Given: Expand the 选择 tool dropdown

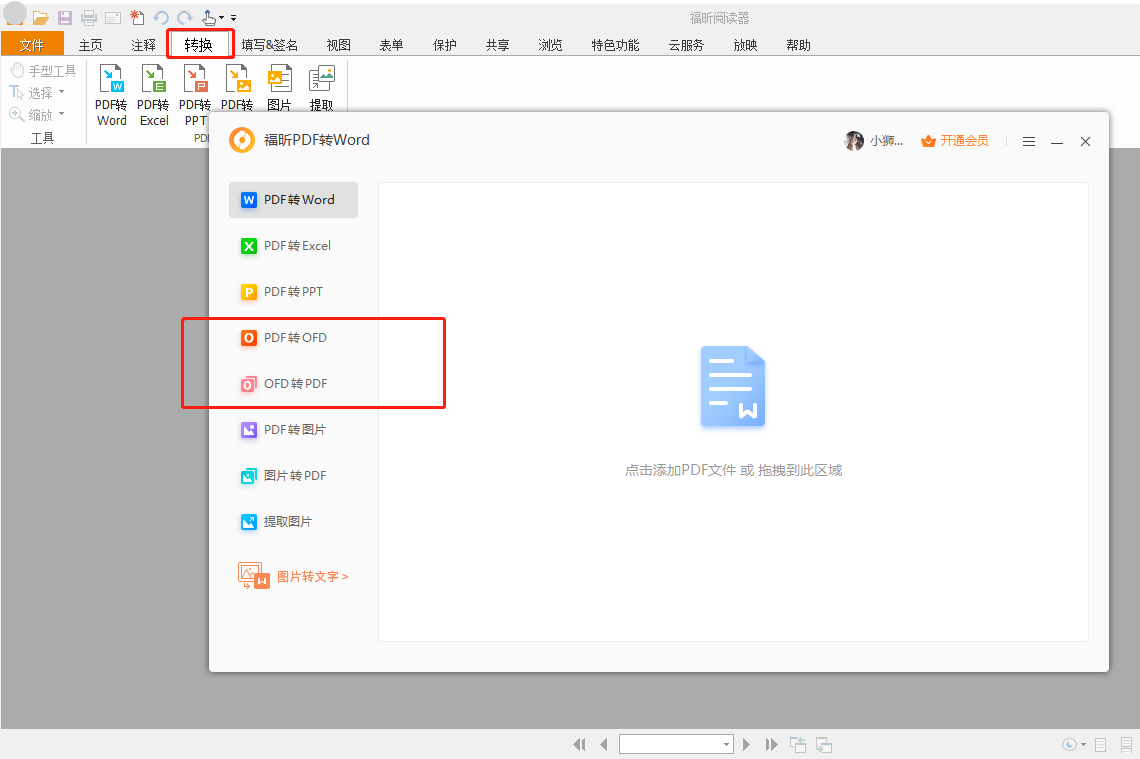Looking at the screenshot, I should (60, 91).
